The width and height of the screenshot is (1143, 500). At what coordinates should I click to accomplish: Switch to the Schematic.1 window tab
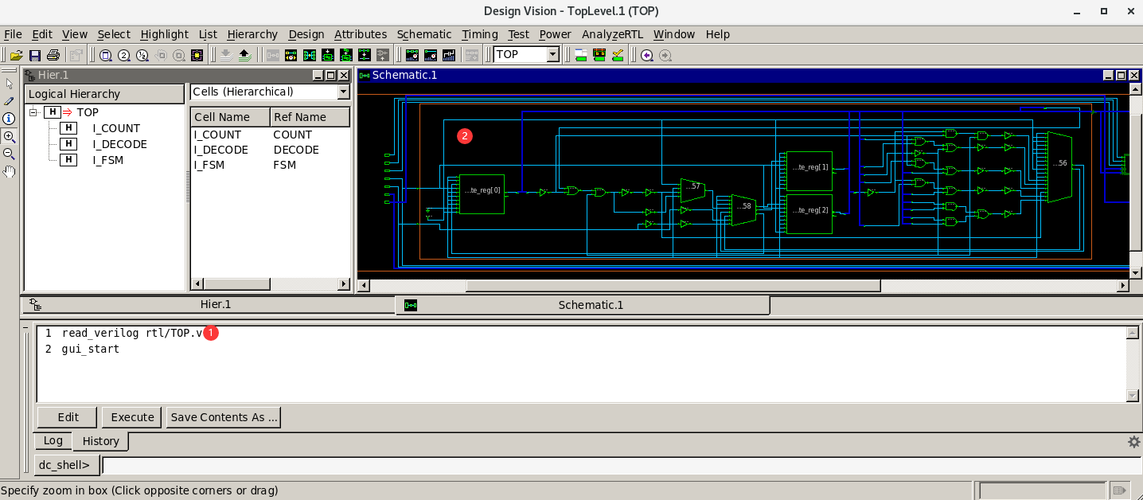[x=582, y=305]
